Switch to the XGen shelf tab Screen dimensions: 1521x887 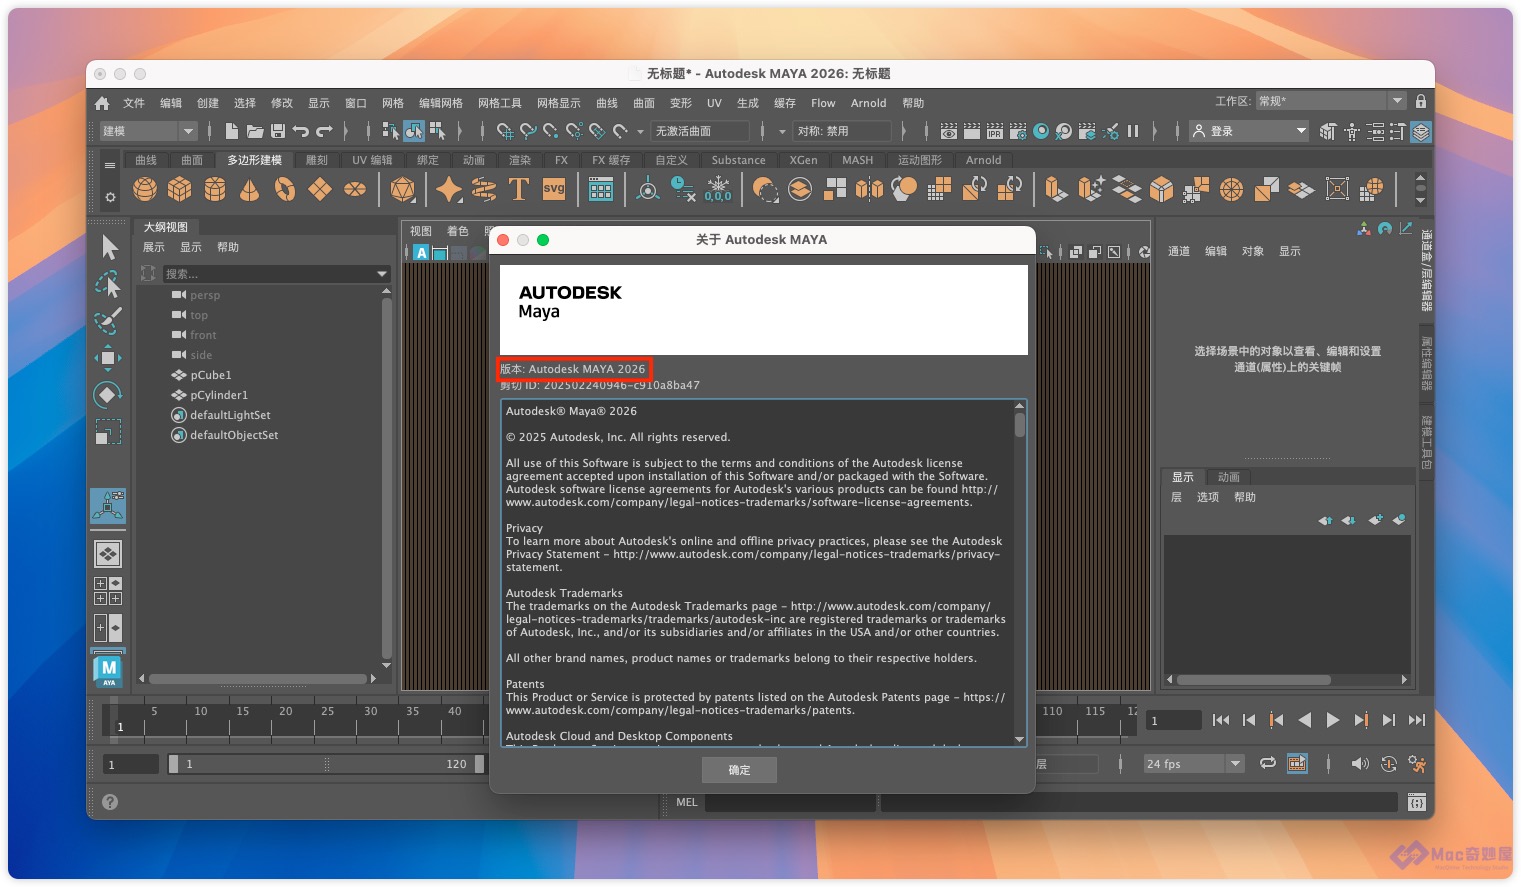click(x=803, y=160)
